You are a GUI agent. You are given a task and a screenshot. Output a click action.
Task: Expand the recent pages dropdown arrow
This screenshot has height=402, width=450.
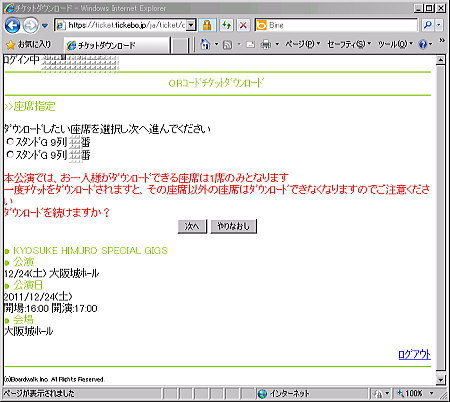pyautogui.click(x=45, y=26)
